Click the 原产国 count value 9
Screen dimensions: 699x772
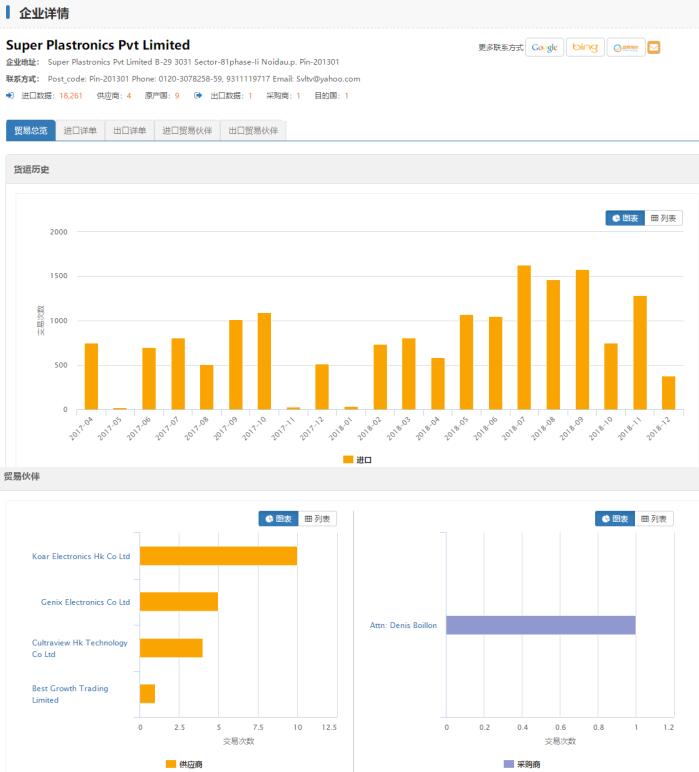(177, 96)
